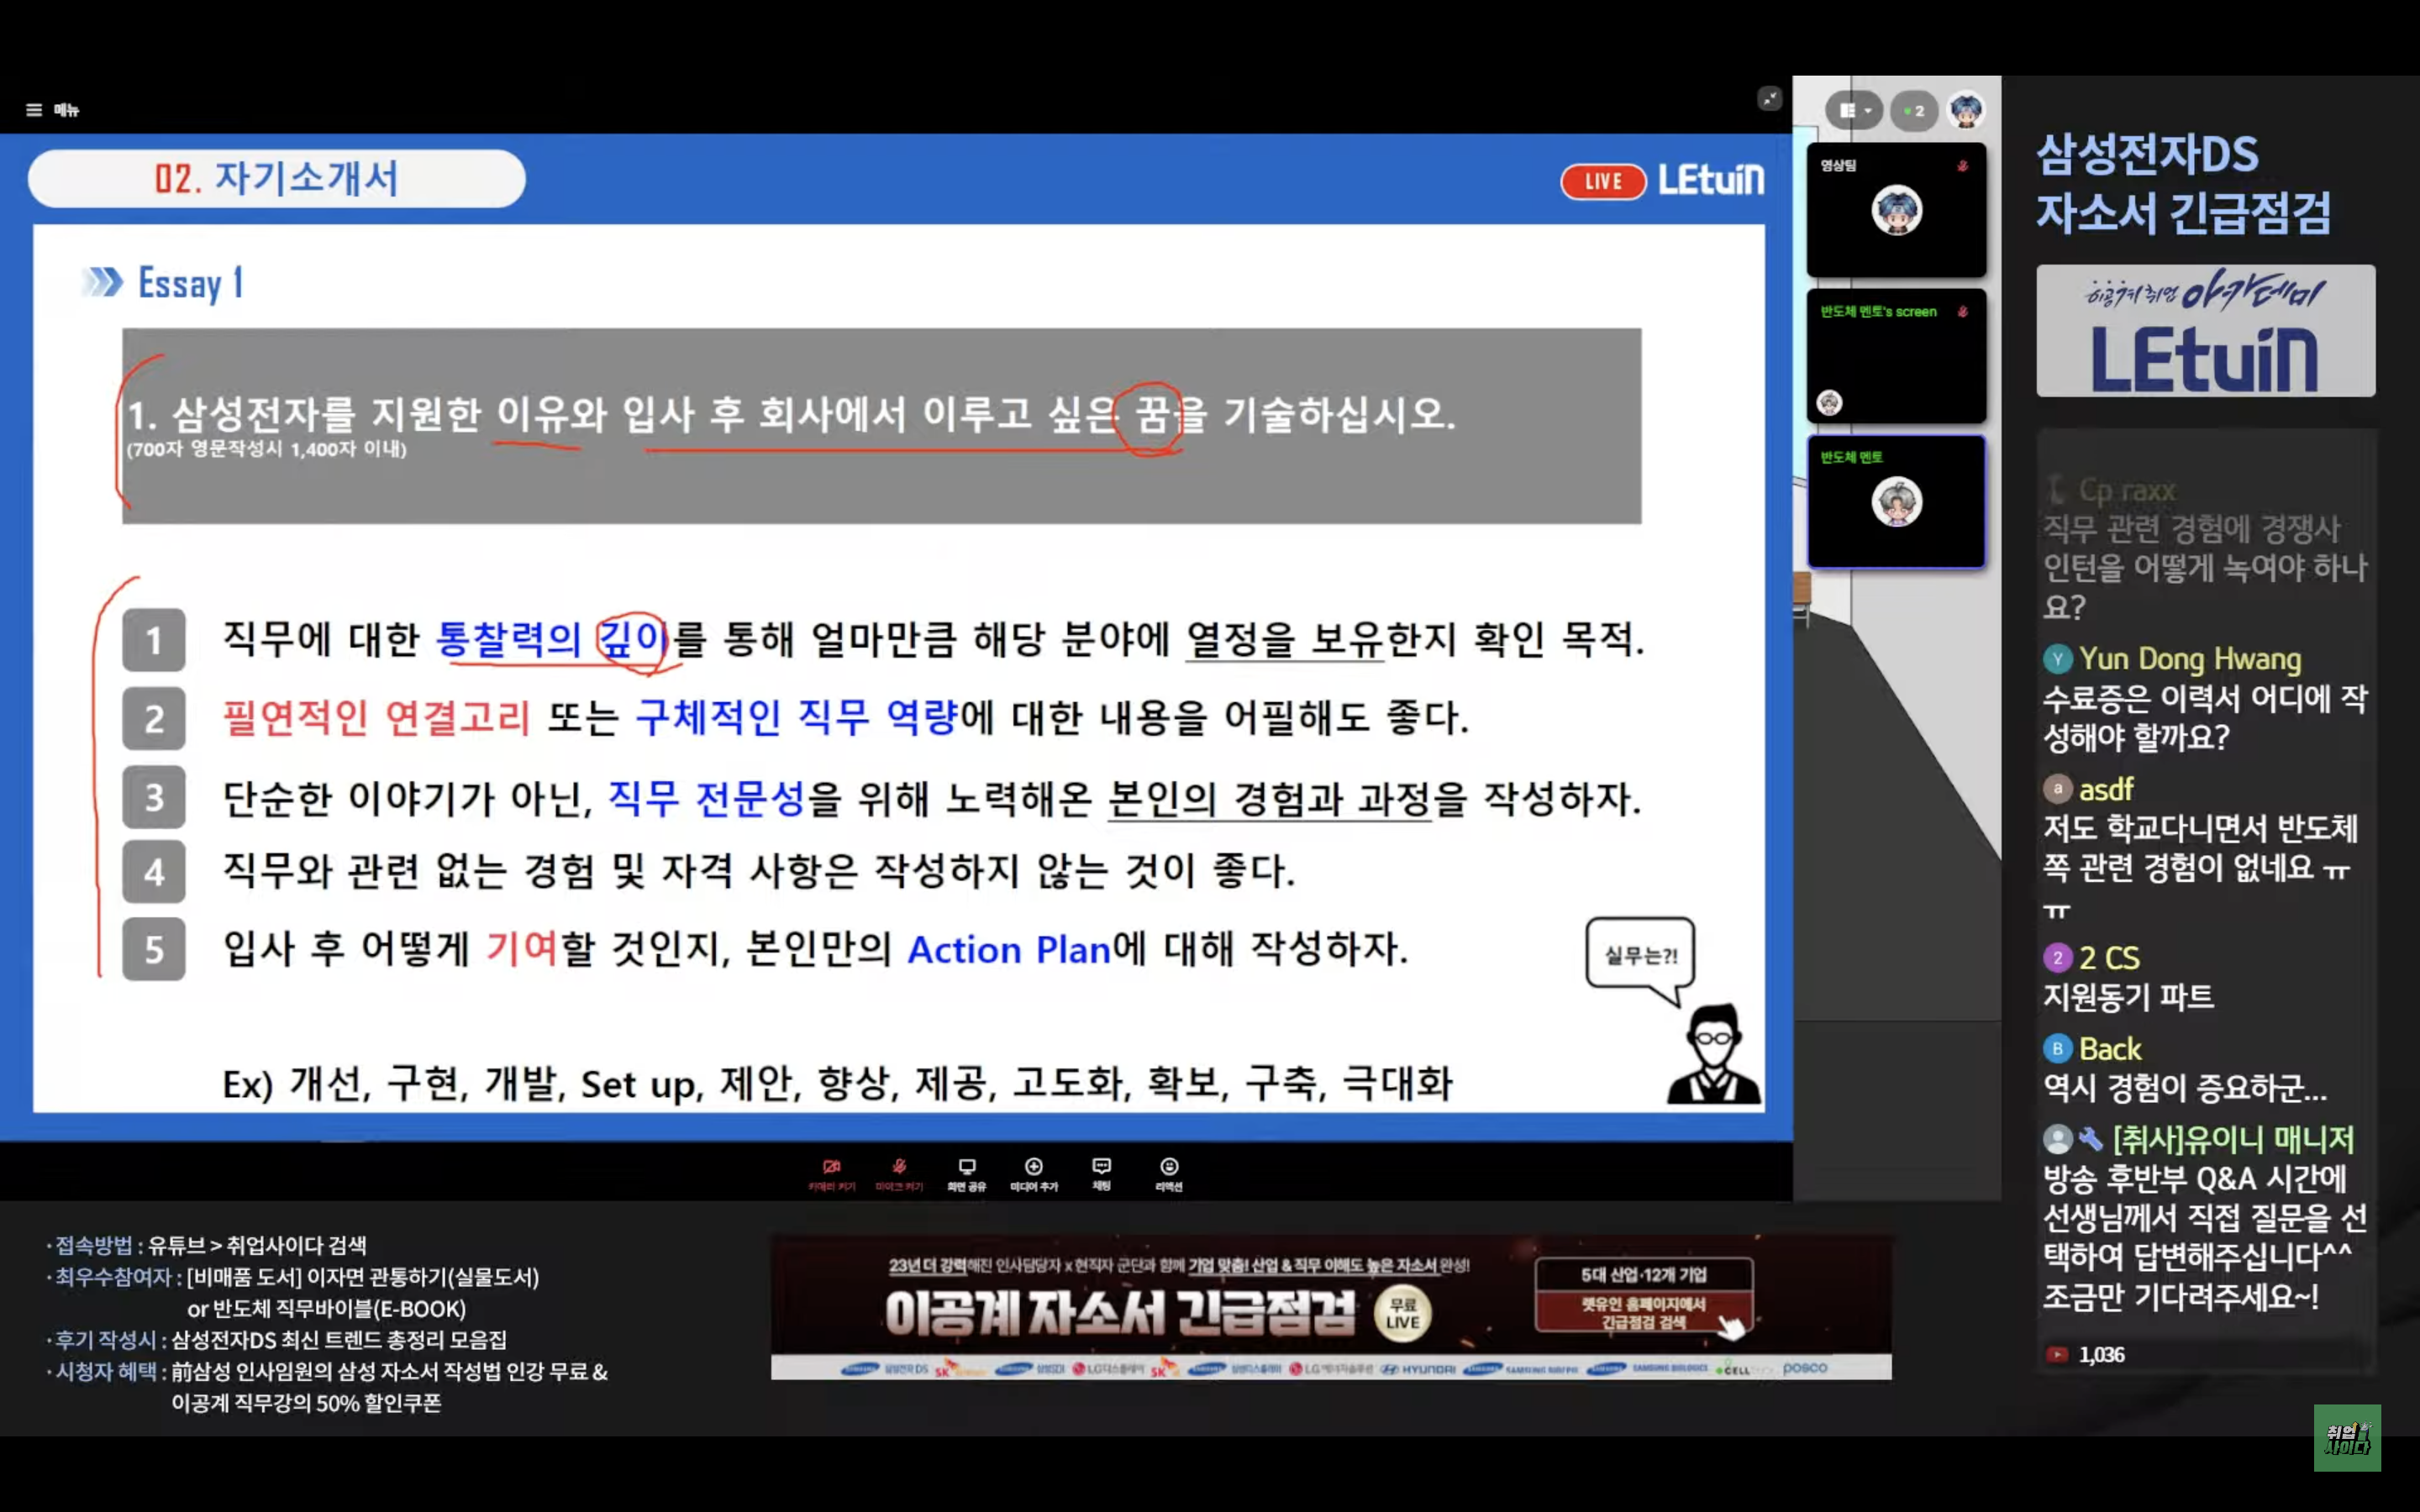Click Yun Dong Hwang's green avatar
The image size is (2420, 1512).
[2057, 659]
